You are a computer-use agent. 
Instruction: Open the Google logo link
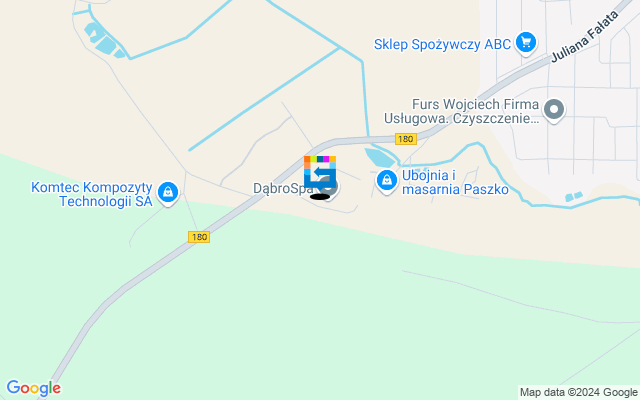tap(33, 388)
